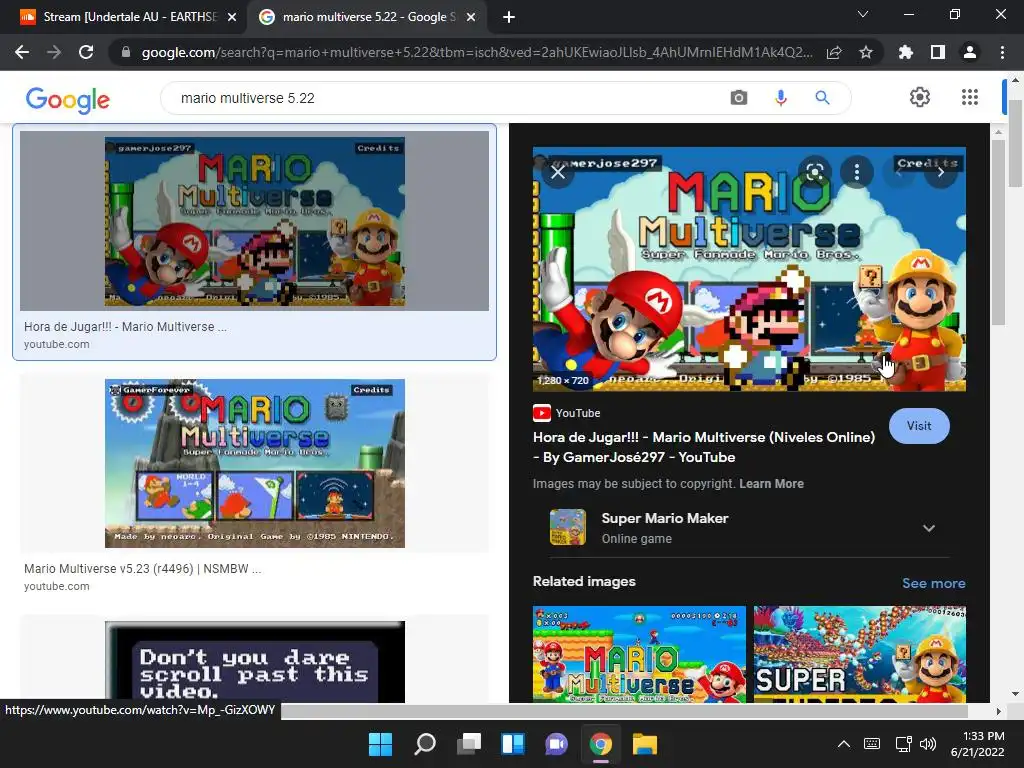
Task: Click the youtube.com source under Hora de Jugar
Action: pos(57,344)
